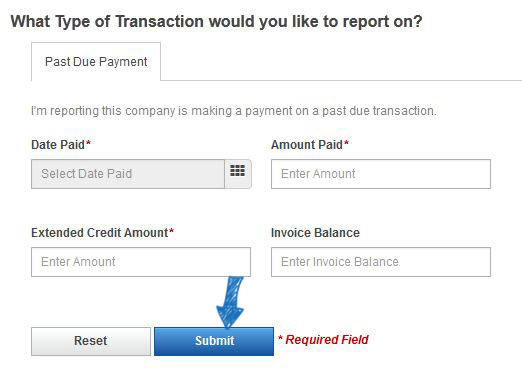Click the red asterisk beside Date Paid
The height and width of the screenshot is (374, 522).
click(88, 143)
